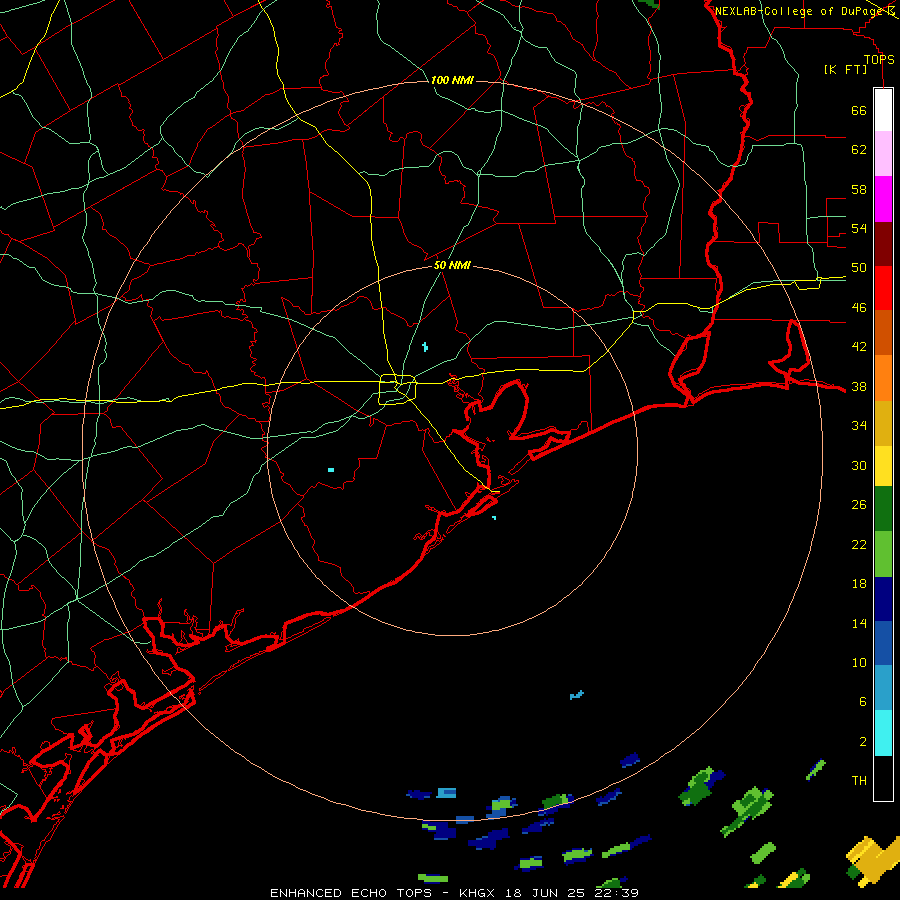Select the dark red legend segment
The image size is (900, 900).
tap(883, 244)
